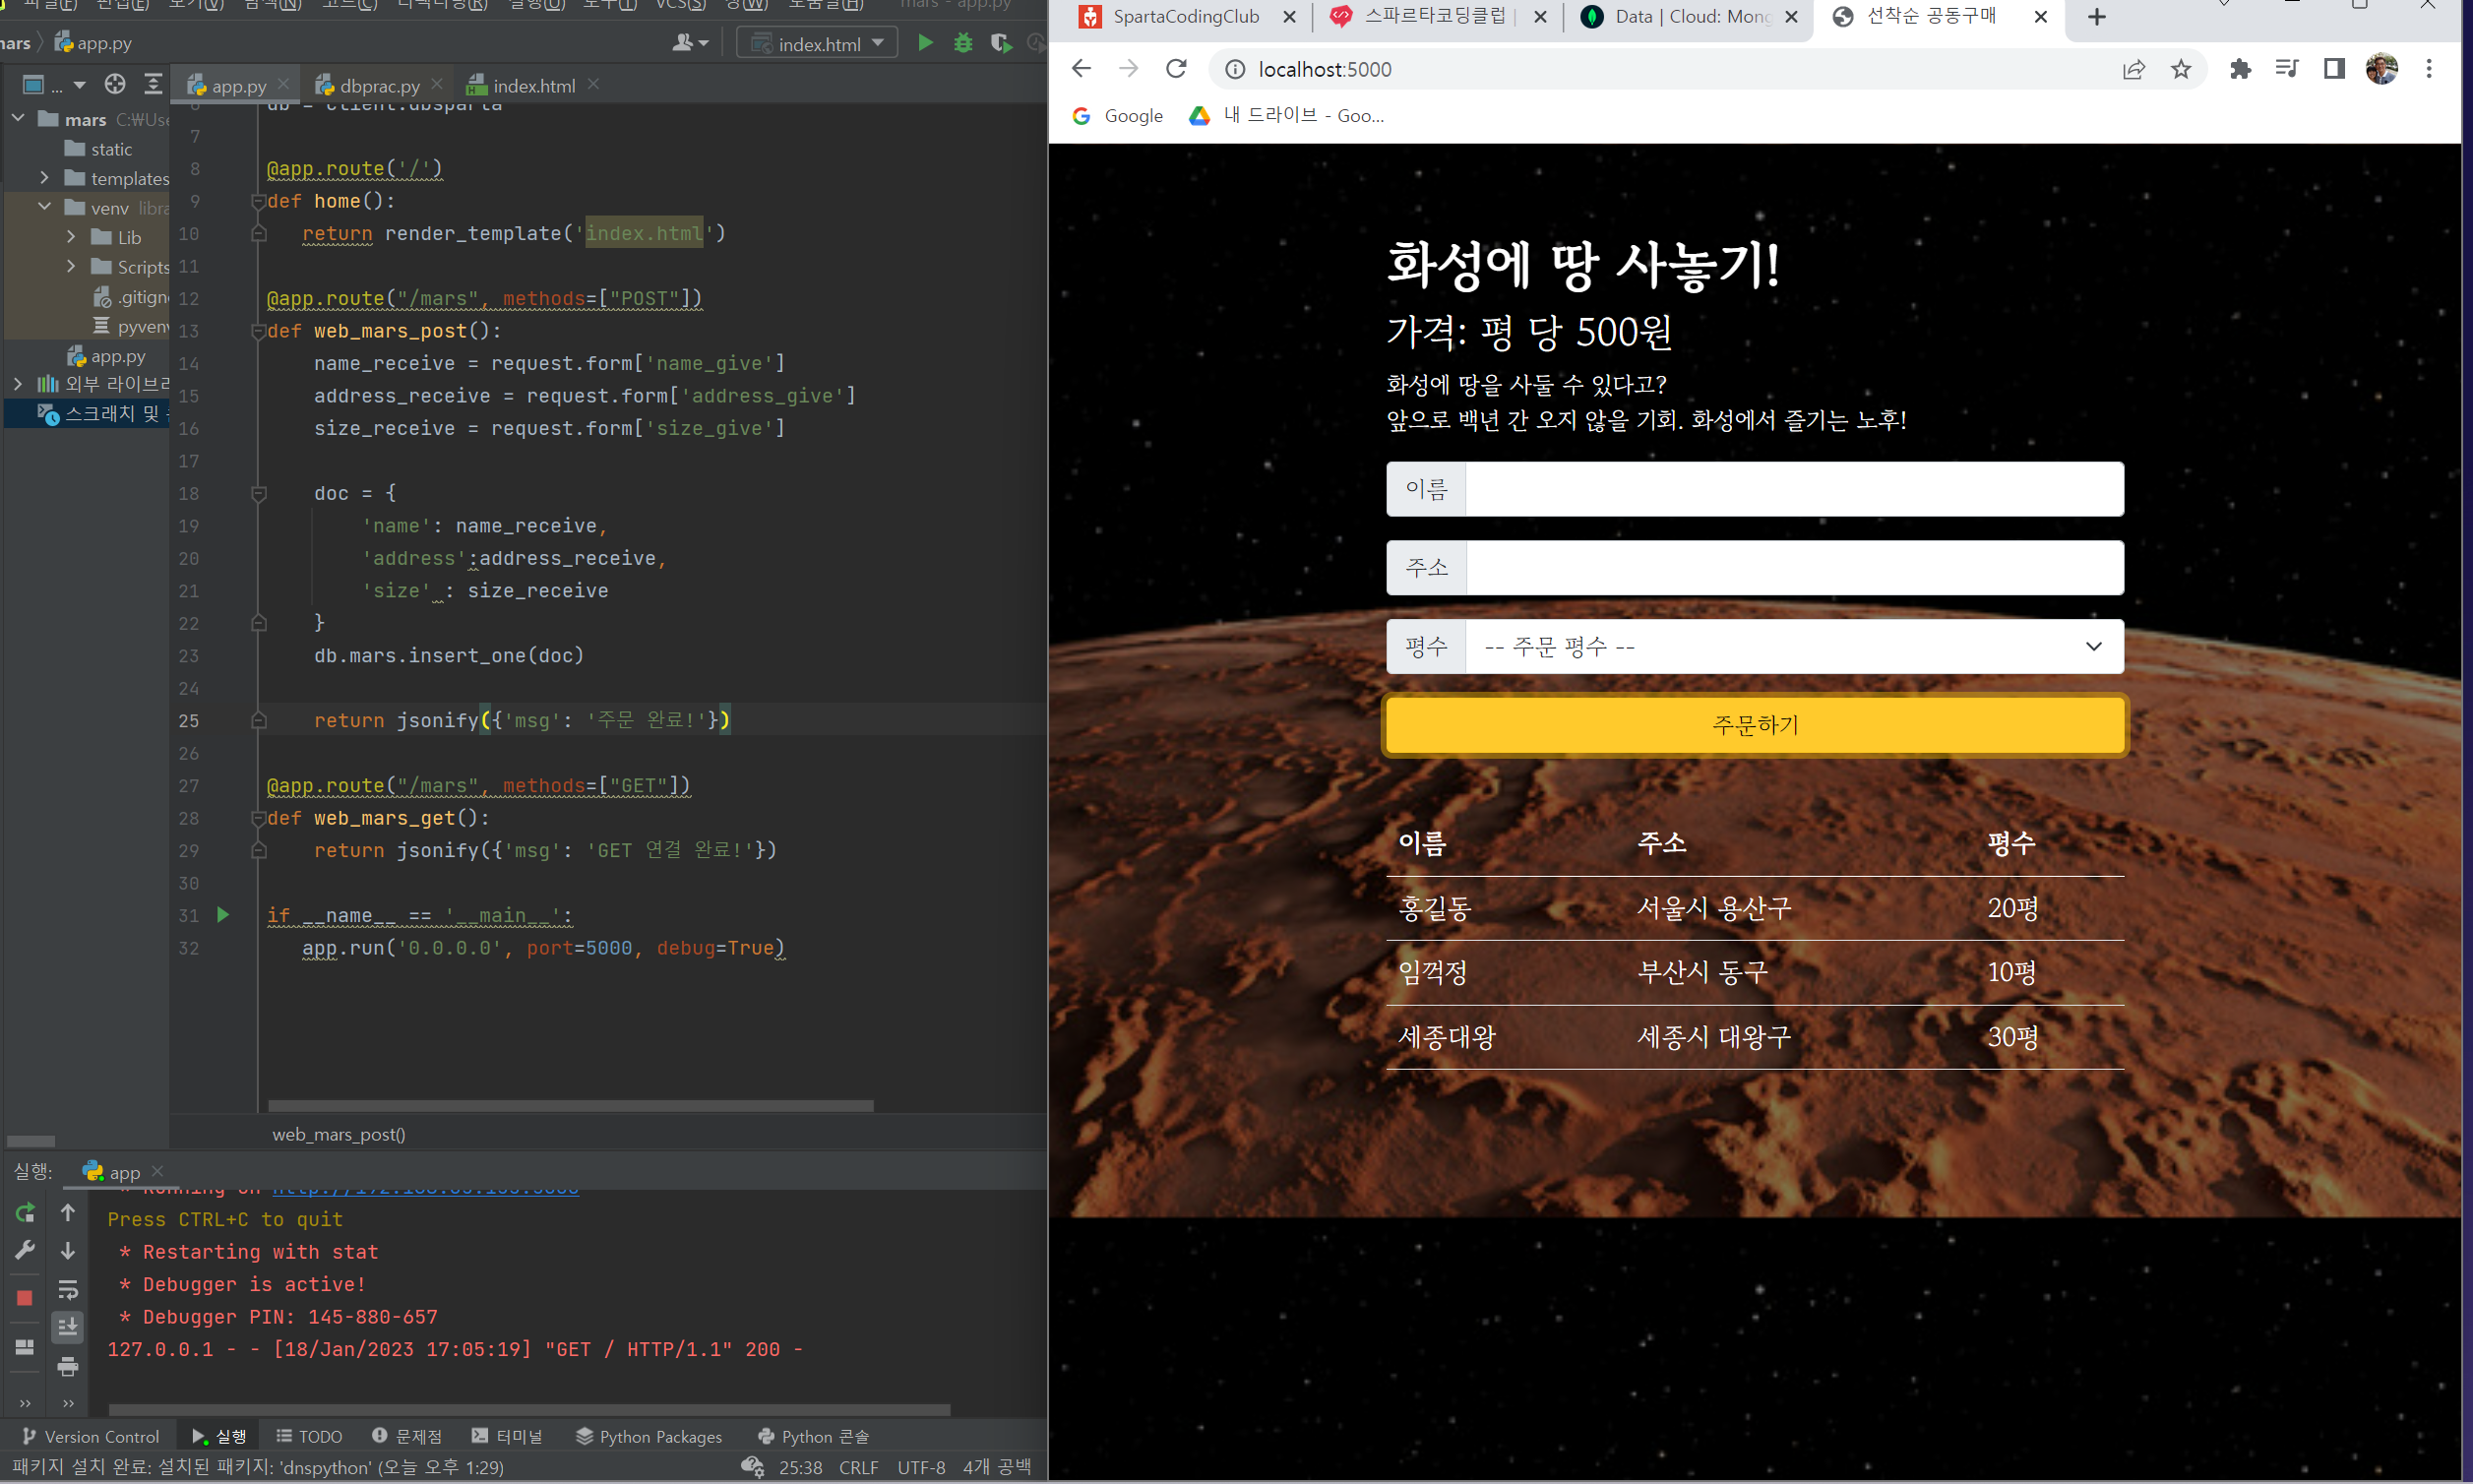Print console output with printer icon
This screenshot has width=2473, height=1484.
[x=68, y=1366]
